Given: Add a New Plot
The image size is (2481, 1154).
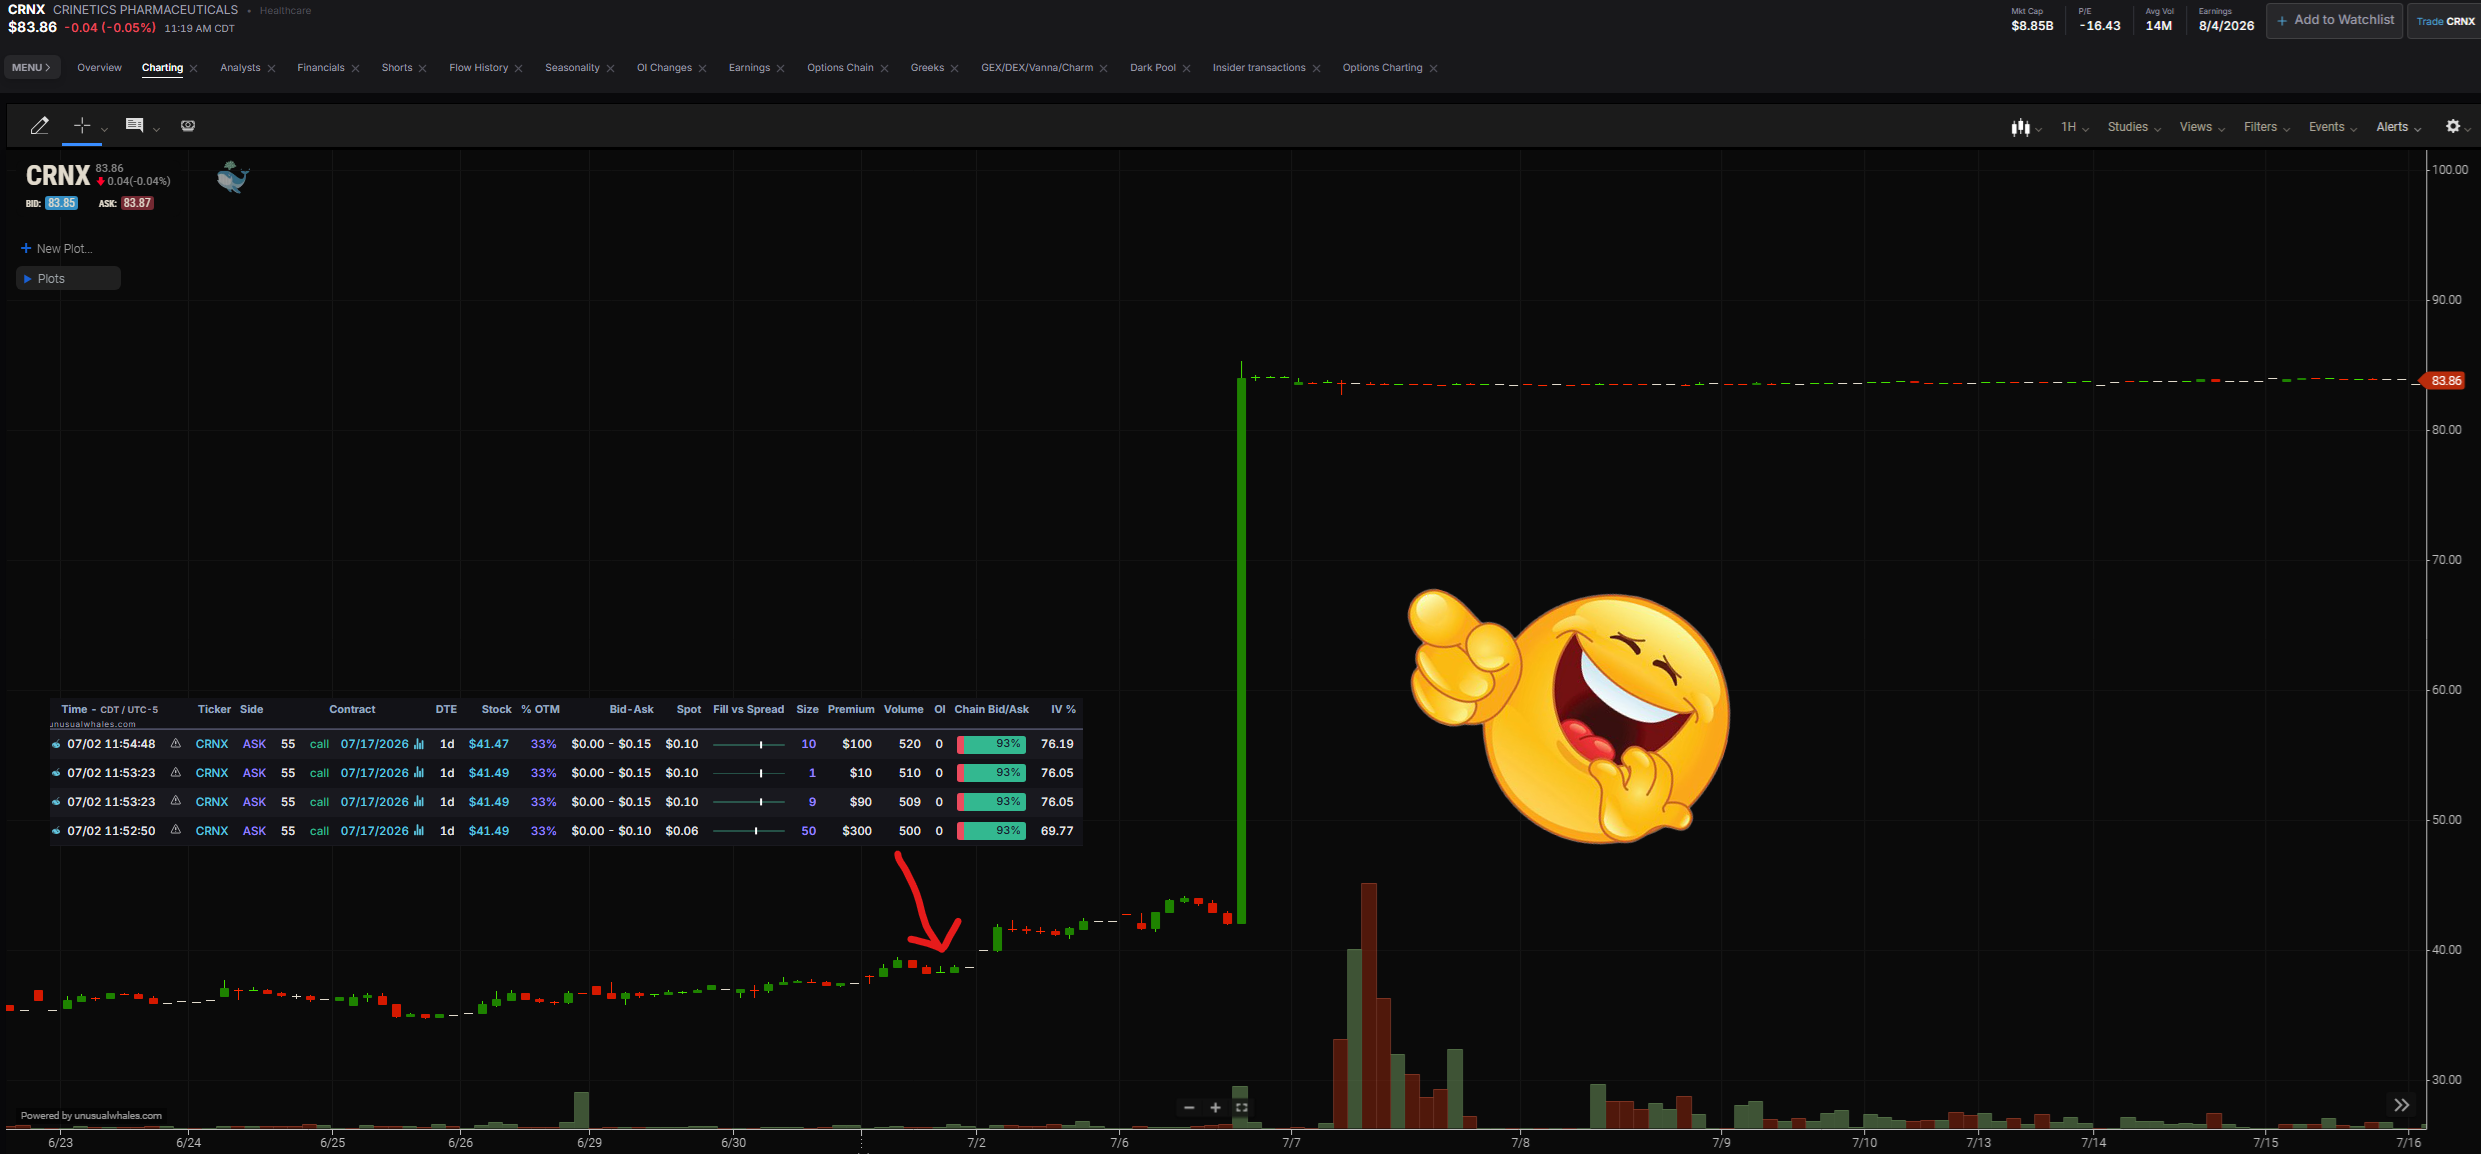Looking at the screenshot, I should click(x=56, y=249).
